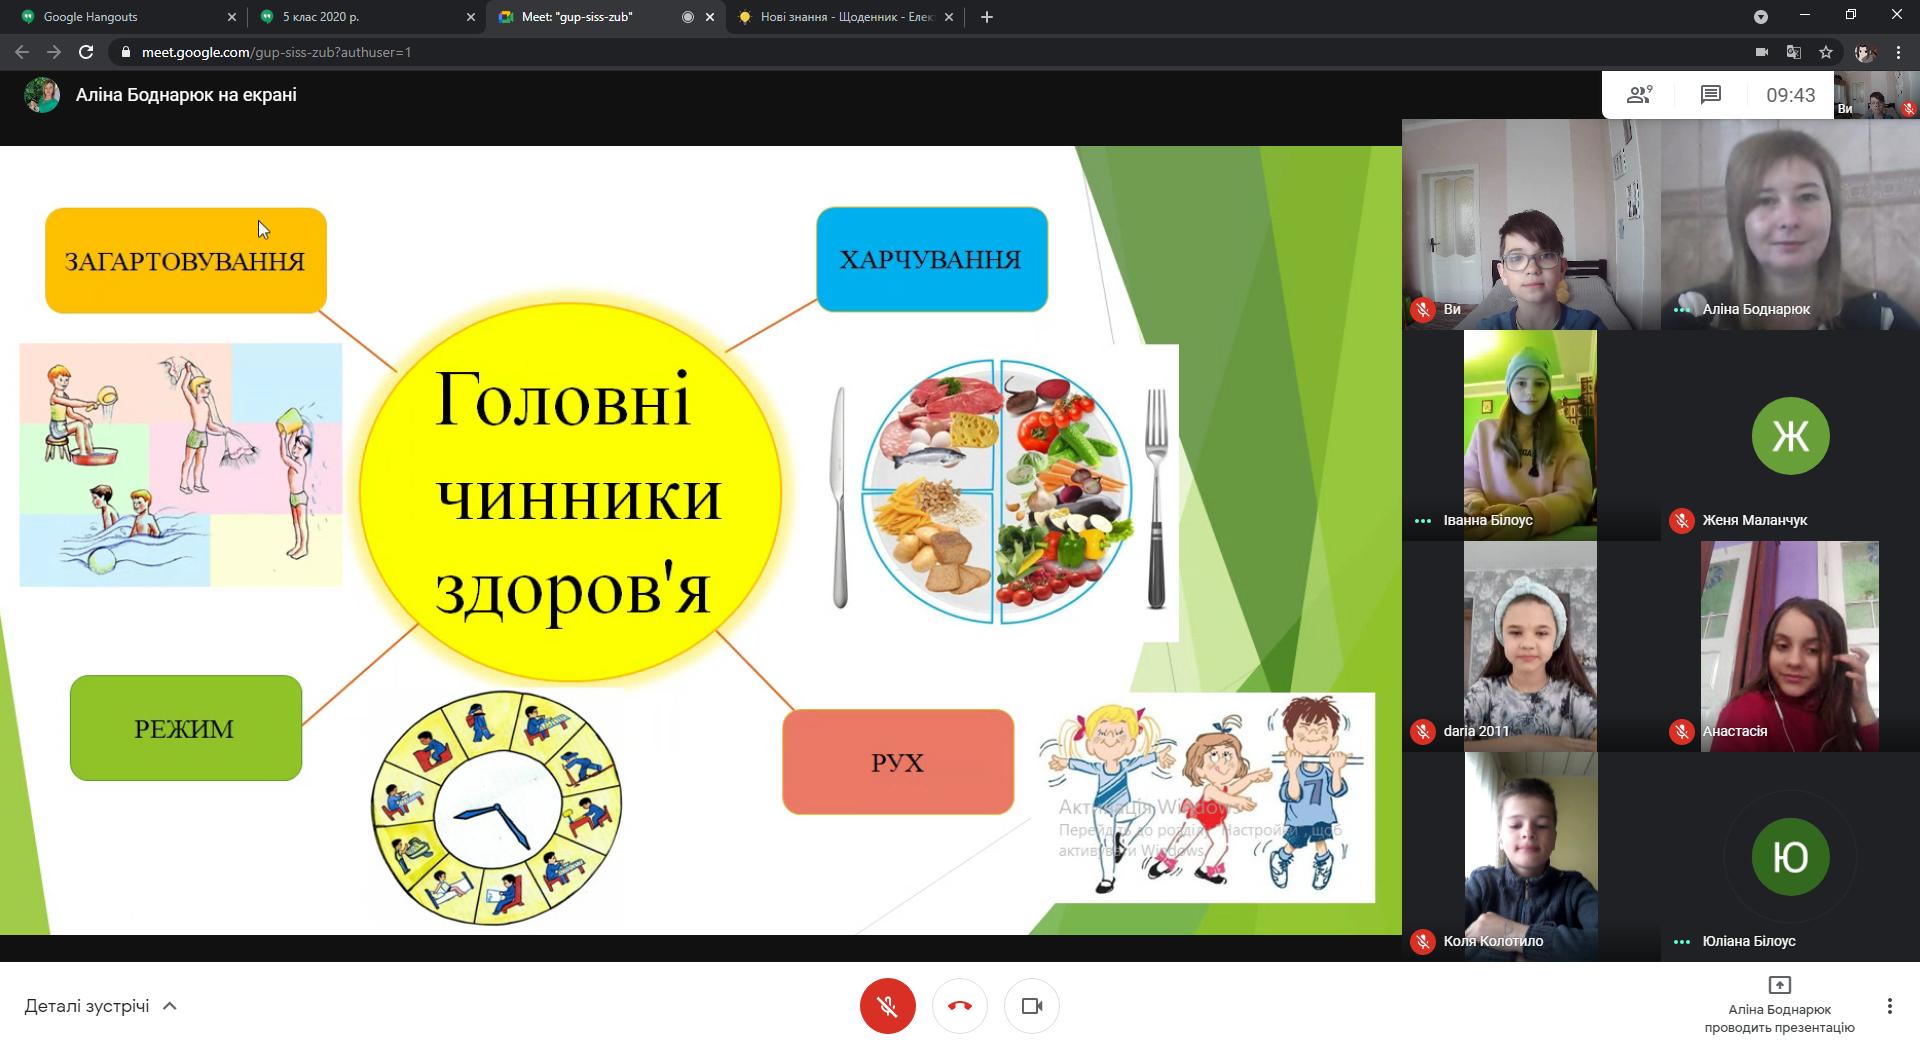Expand the Деталі зустрічі meeting details
The width and height of the screenshot is (1920, 1050).
(100, 1006)
